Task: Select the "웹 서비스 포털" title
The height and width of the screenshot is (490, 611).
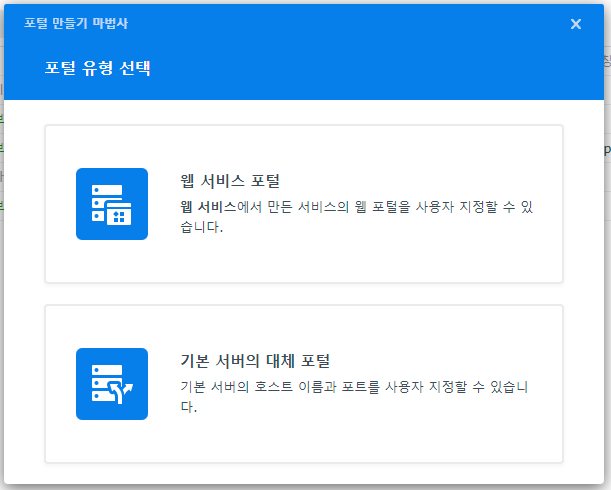Action: click(229, 181)
